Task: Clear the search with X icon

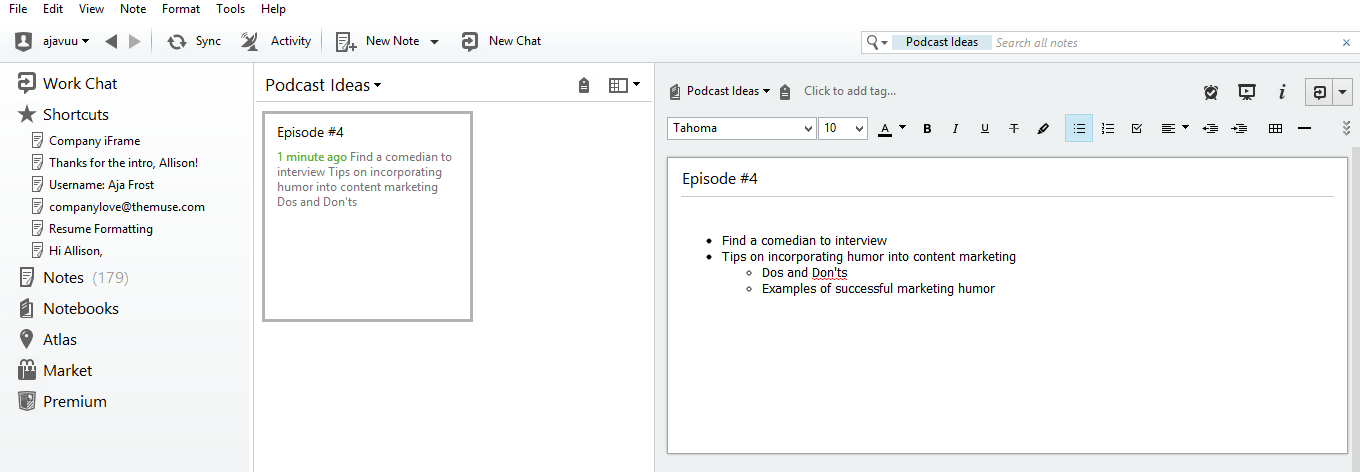Action: (x=1346, y=42)
